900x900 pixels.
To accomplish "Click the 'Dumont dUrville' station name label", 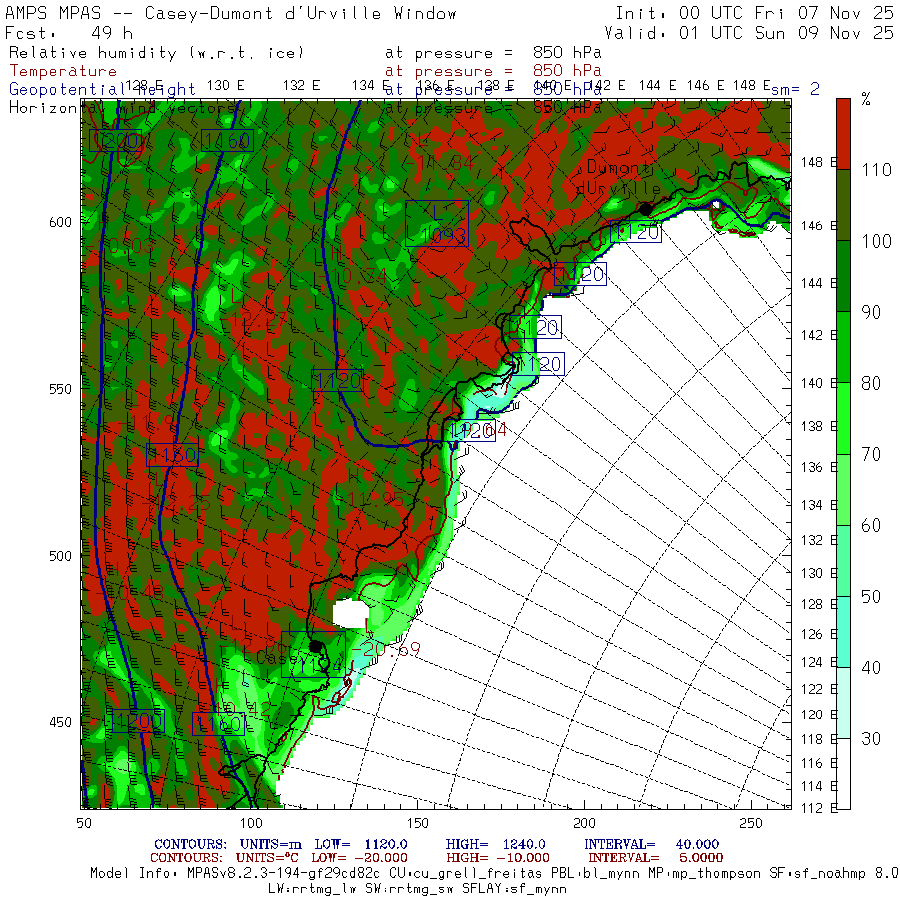I will [x=619, y=177].
